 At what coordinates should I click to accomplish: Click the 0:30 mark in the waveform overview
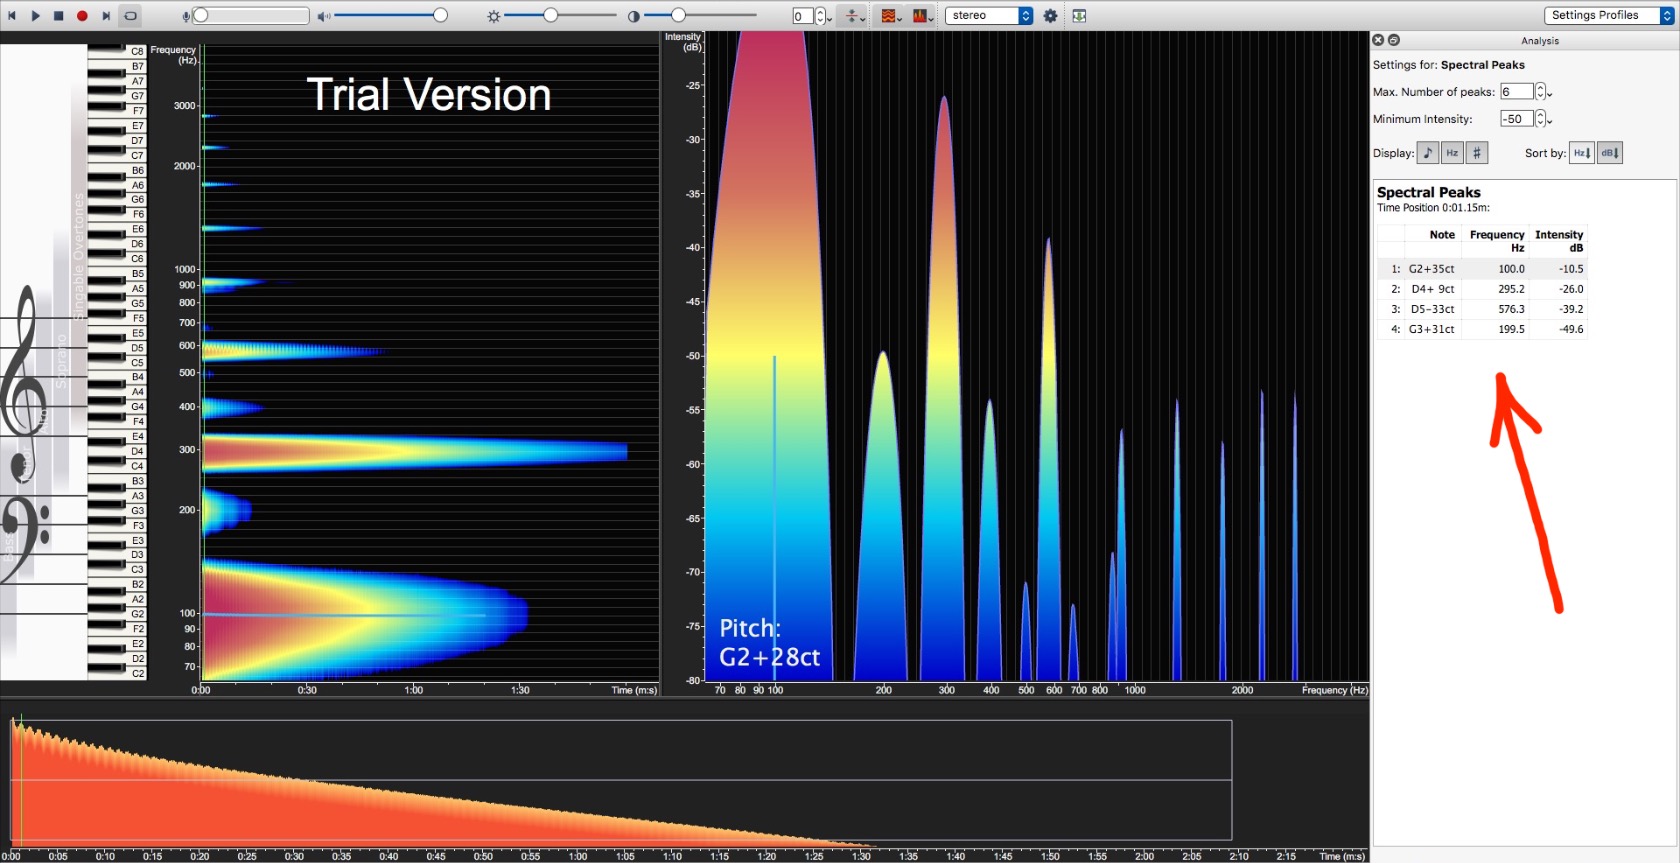(x=294, y=856)
